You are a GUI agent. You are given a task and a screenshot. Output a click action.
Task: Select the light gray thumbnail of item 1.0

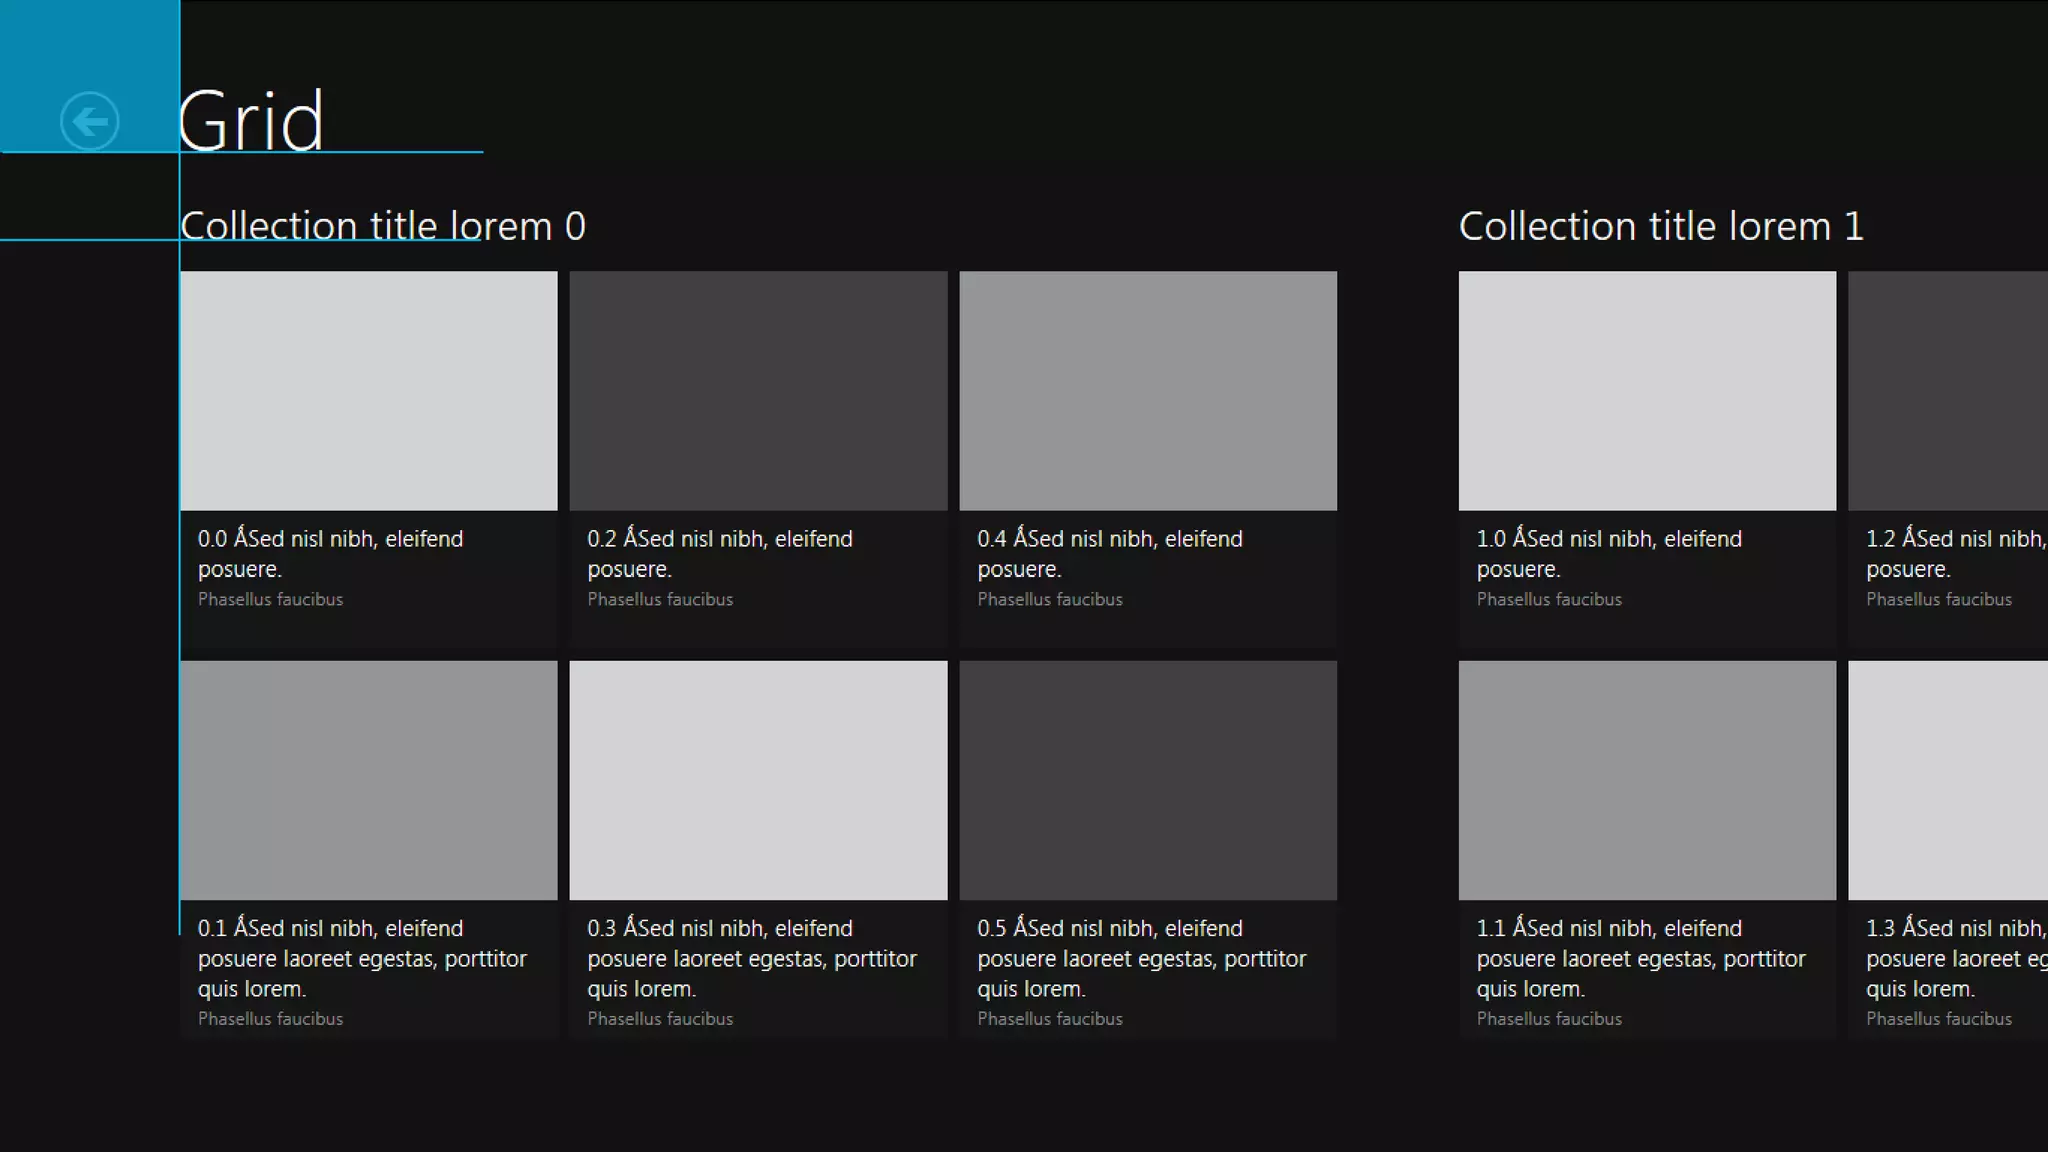1646,390
